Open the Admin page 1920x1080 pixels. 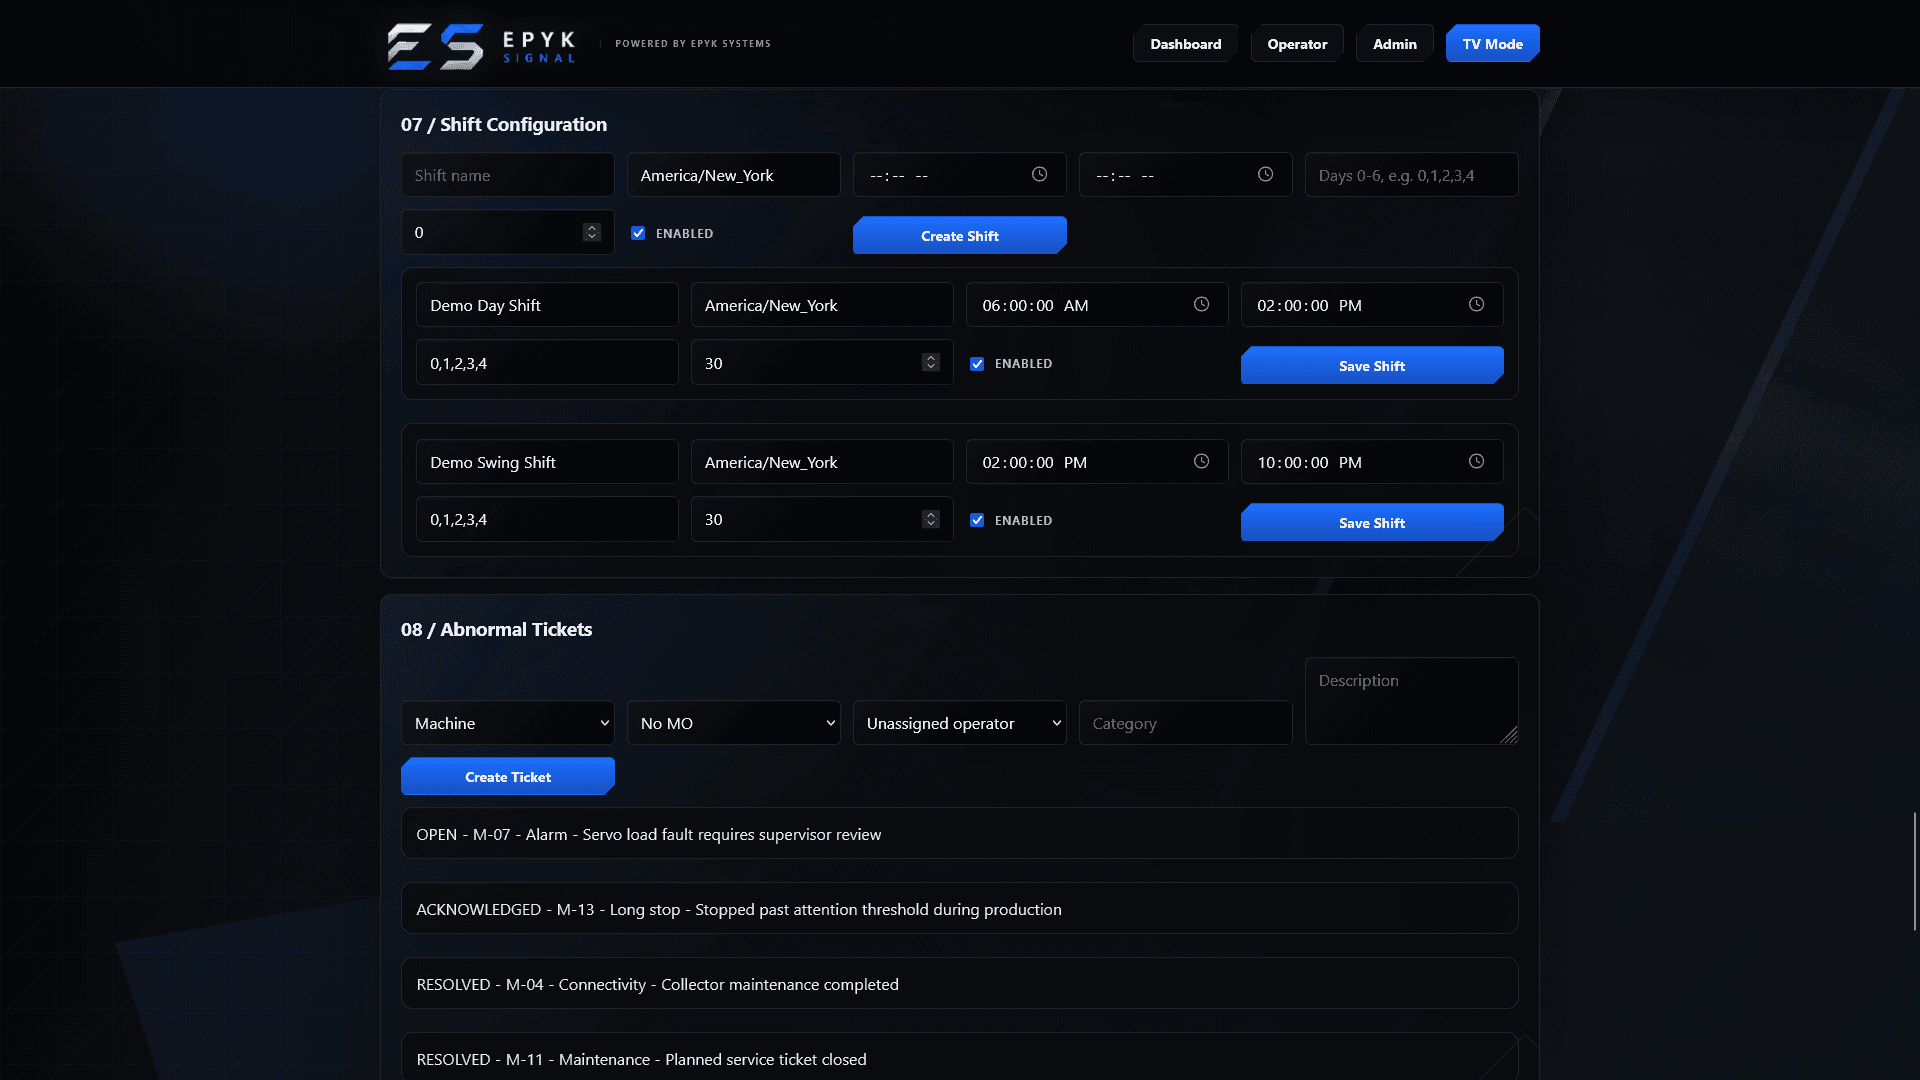[1395, 44]
